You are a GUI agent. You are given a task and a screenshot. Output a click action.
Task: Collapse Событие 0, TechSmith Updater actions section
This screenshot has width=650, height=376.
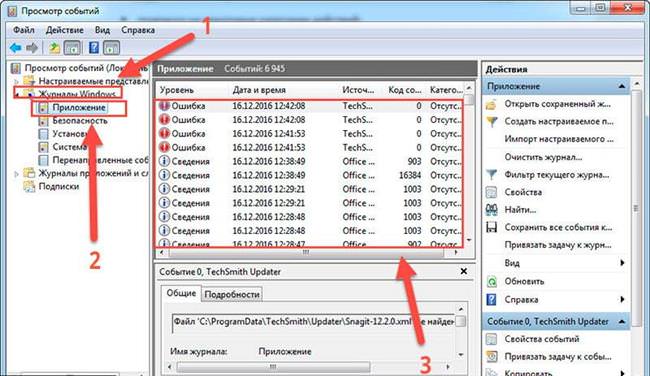tap(622, 322)
